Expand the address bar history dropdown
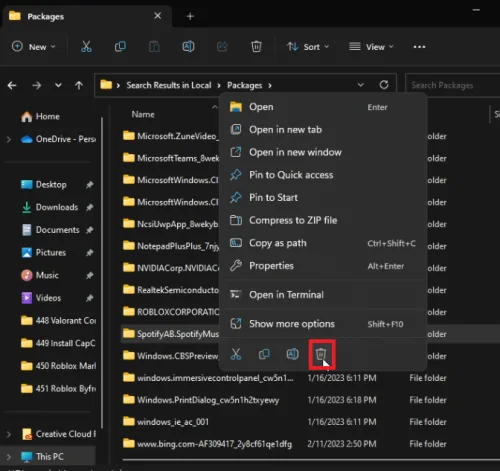The width and height of the screenshot is (500, 471). (x=361, y=85)
